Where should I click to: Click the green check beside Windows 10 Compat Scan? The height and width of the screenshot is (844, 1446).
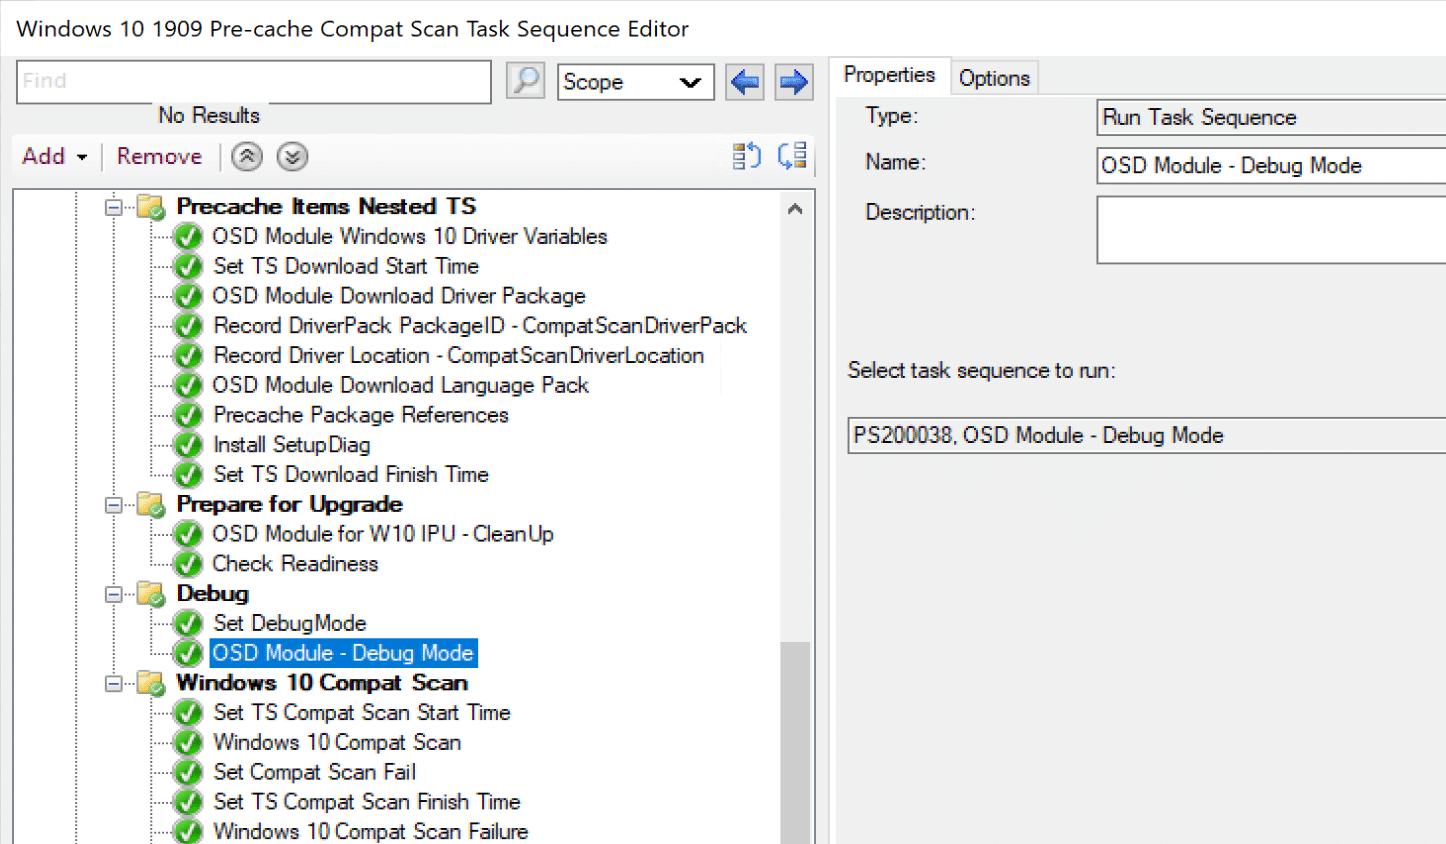click(188, 742)
